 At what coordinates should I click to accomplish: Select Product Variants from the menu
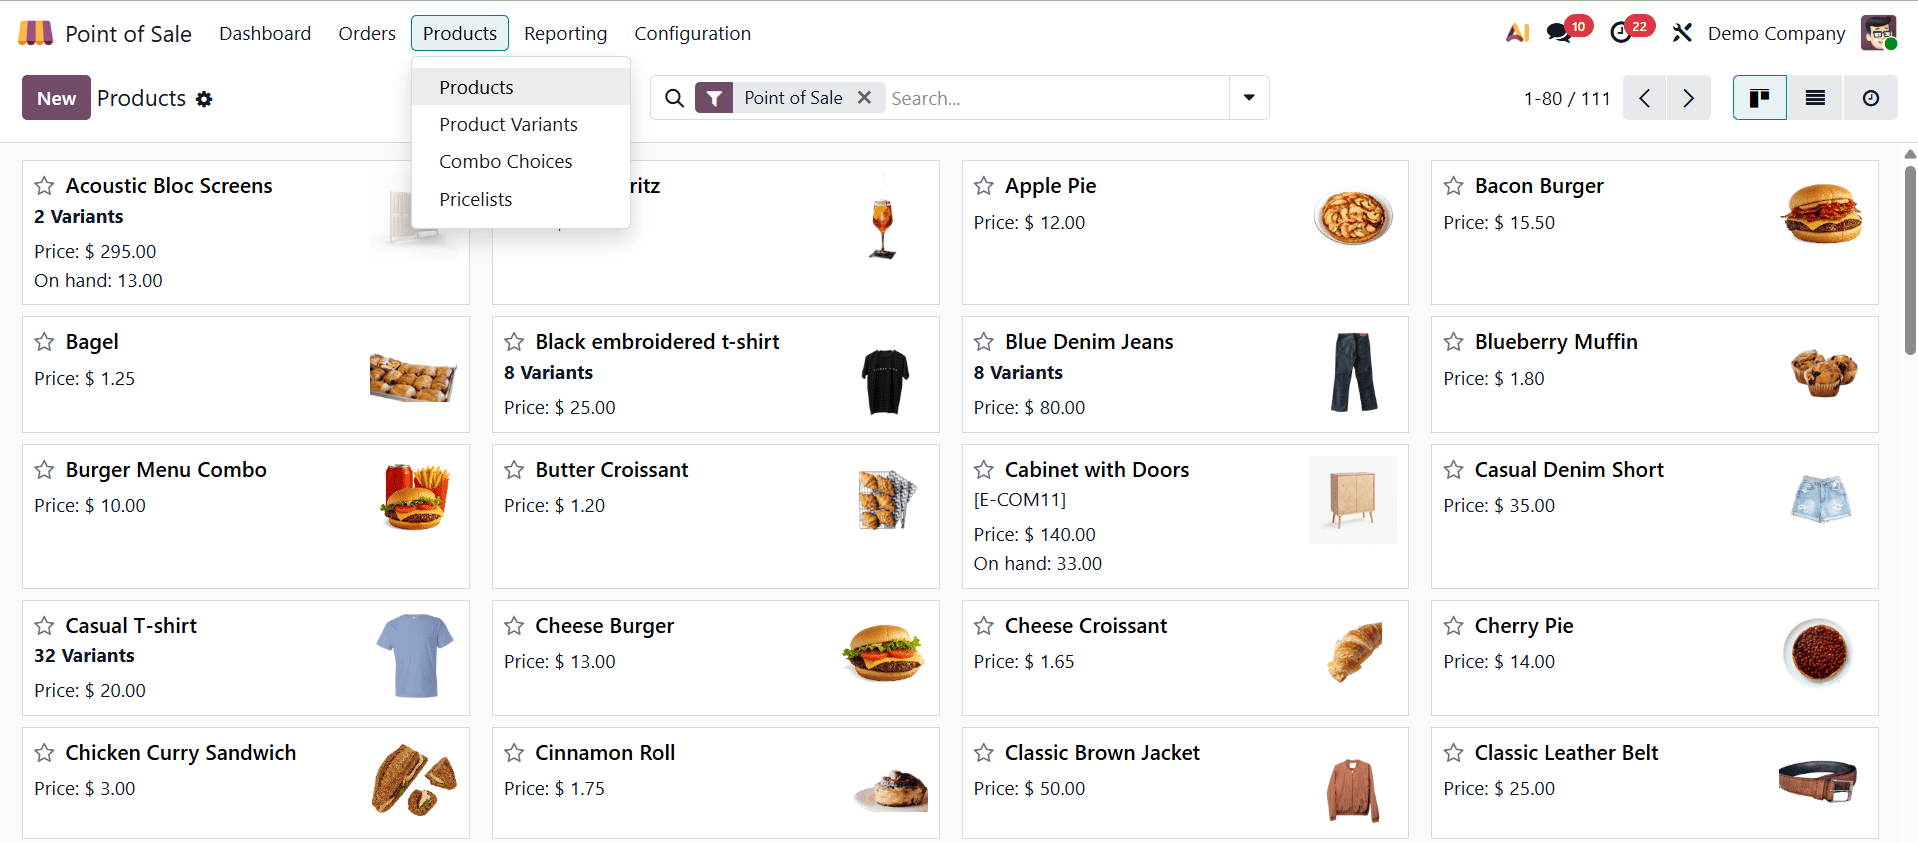point(508,124)
